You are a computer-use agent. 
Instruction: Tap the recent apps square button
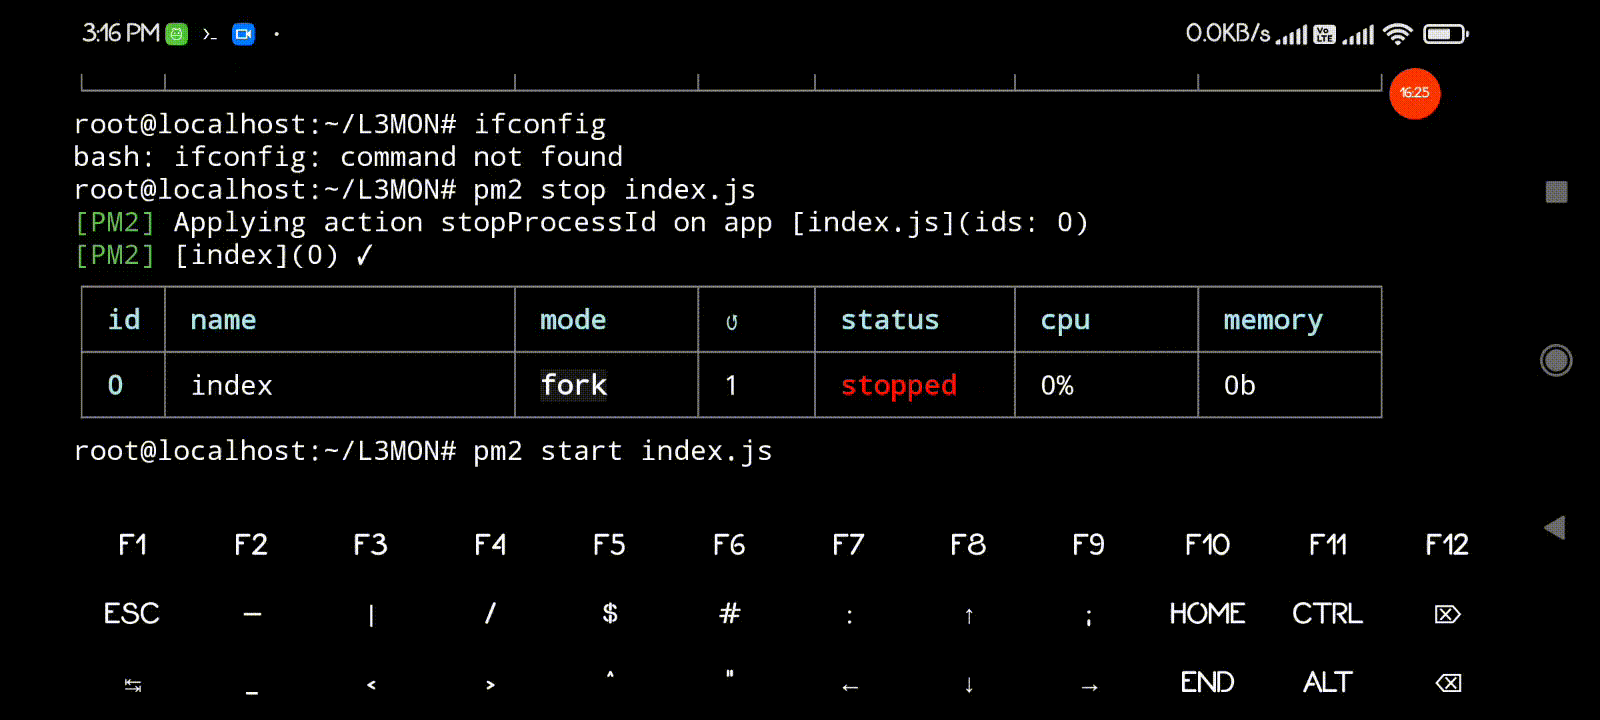click(1556, 192)
